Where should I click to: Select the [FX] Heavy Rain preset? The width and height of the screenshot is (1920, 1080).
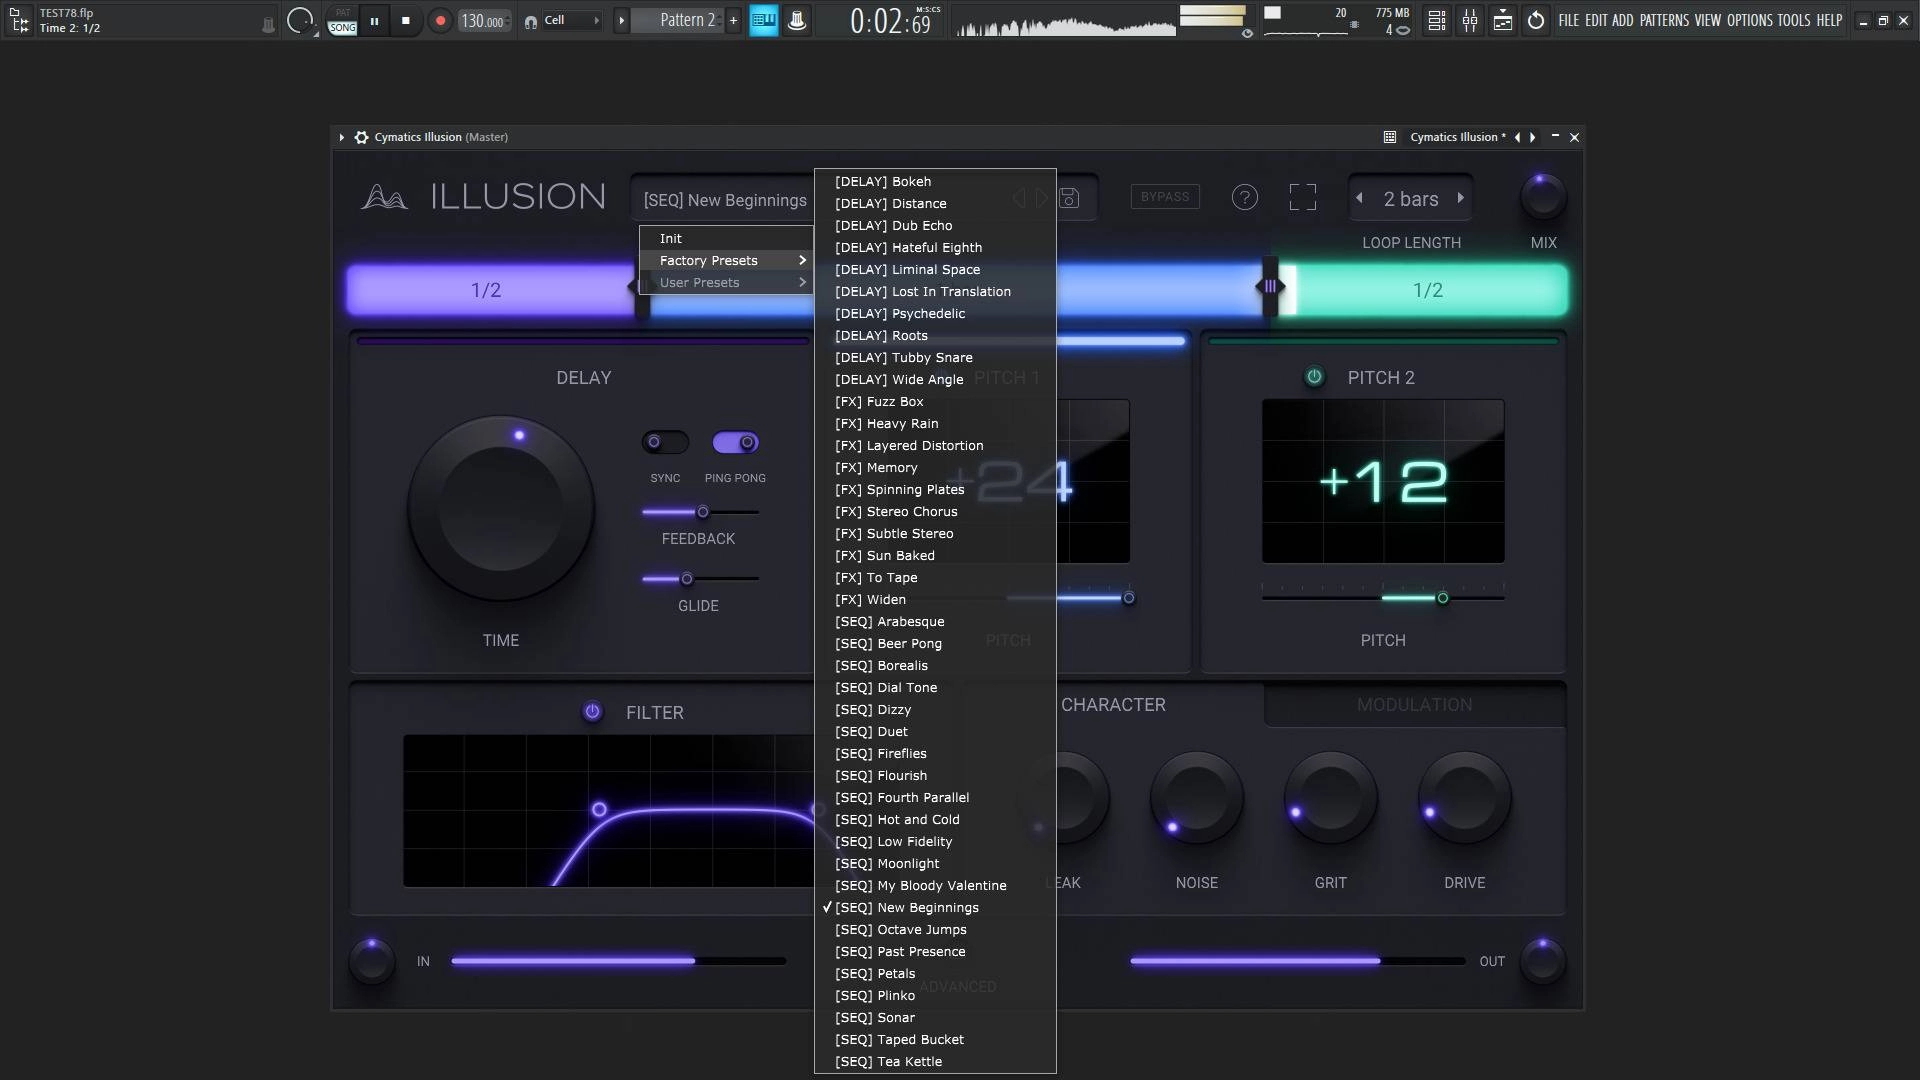[935, 423]
